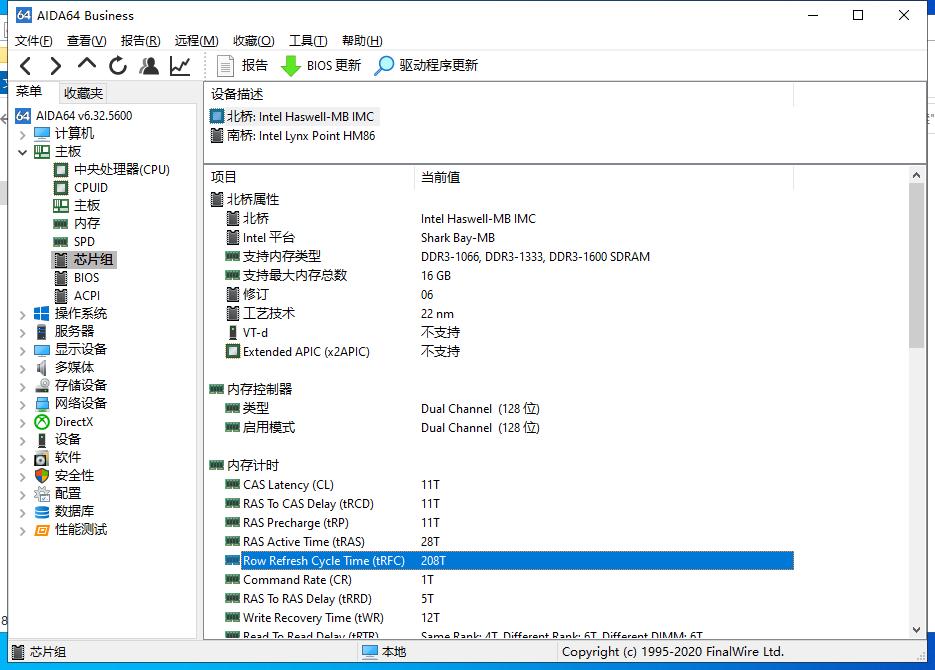Click the shield icon beside 安全性
Image resolution: width=935 pixels, height=670 pixels.
point(42,476)
